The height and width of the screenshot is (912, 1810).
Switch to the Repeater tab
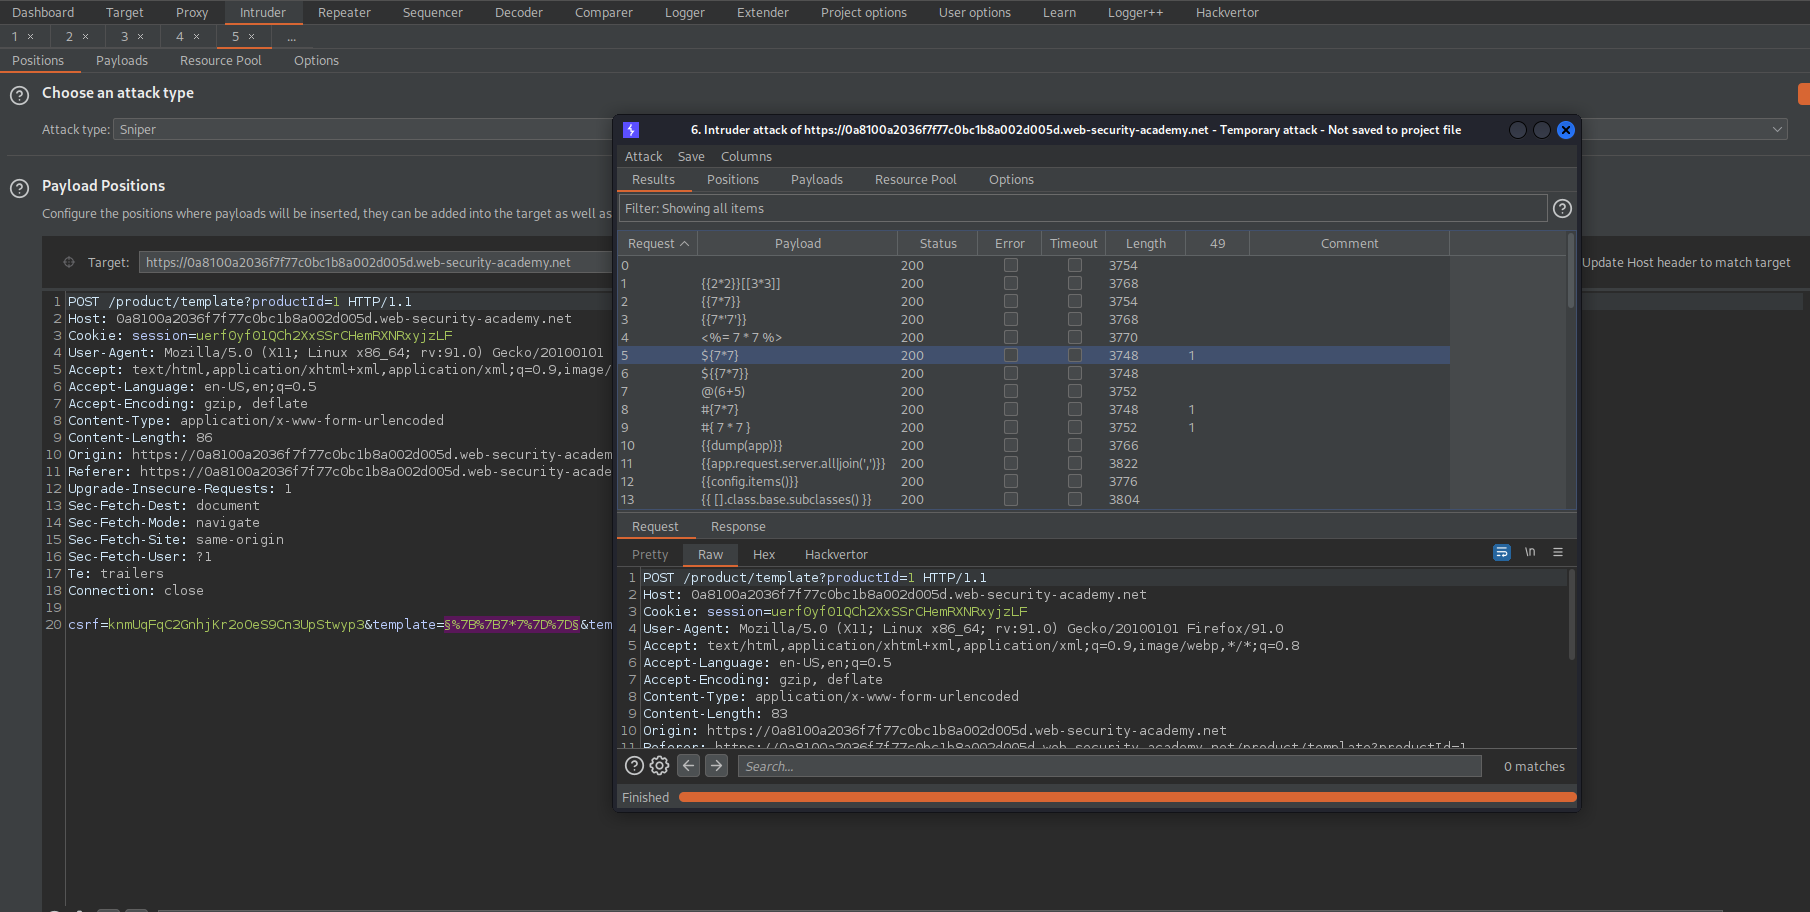344,12
